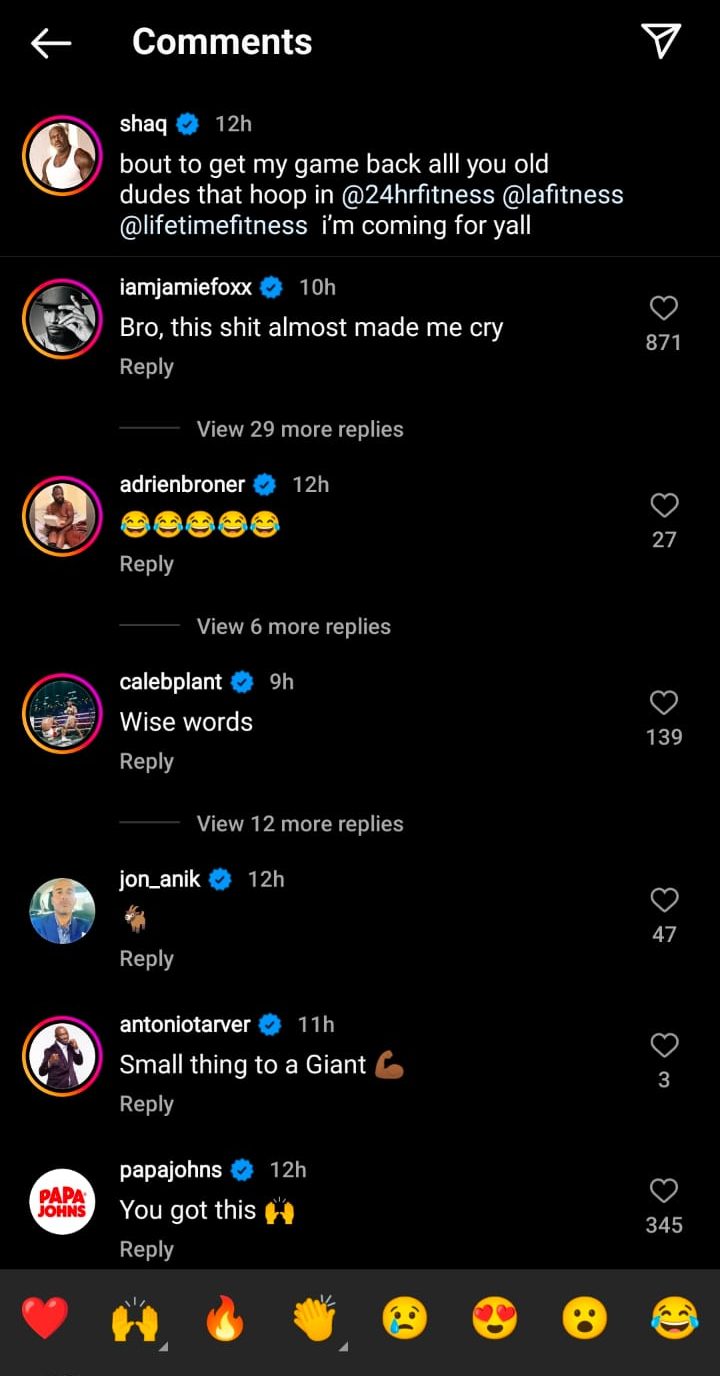The image size is (720, 1376).
Task: Toggle like on papajohns comment
Action: (664, 1191)
